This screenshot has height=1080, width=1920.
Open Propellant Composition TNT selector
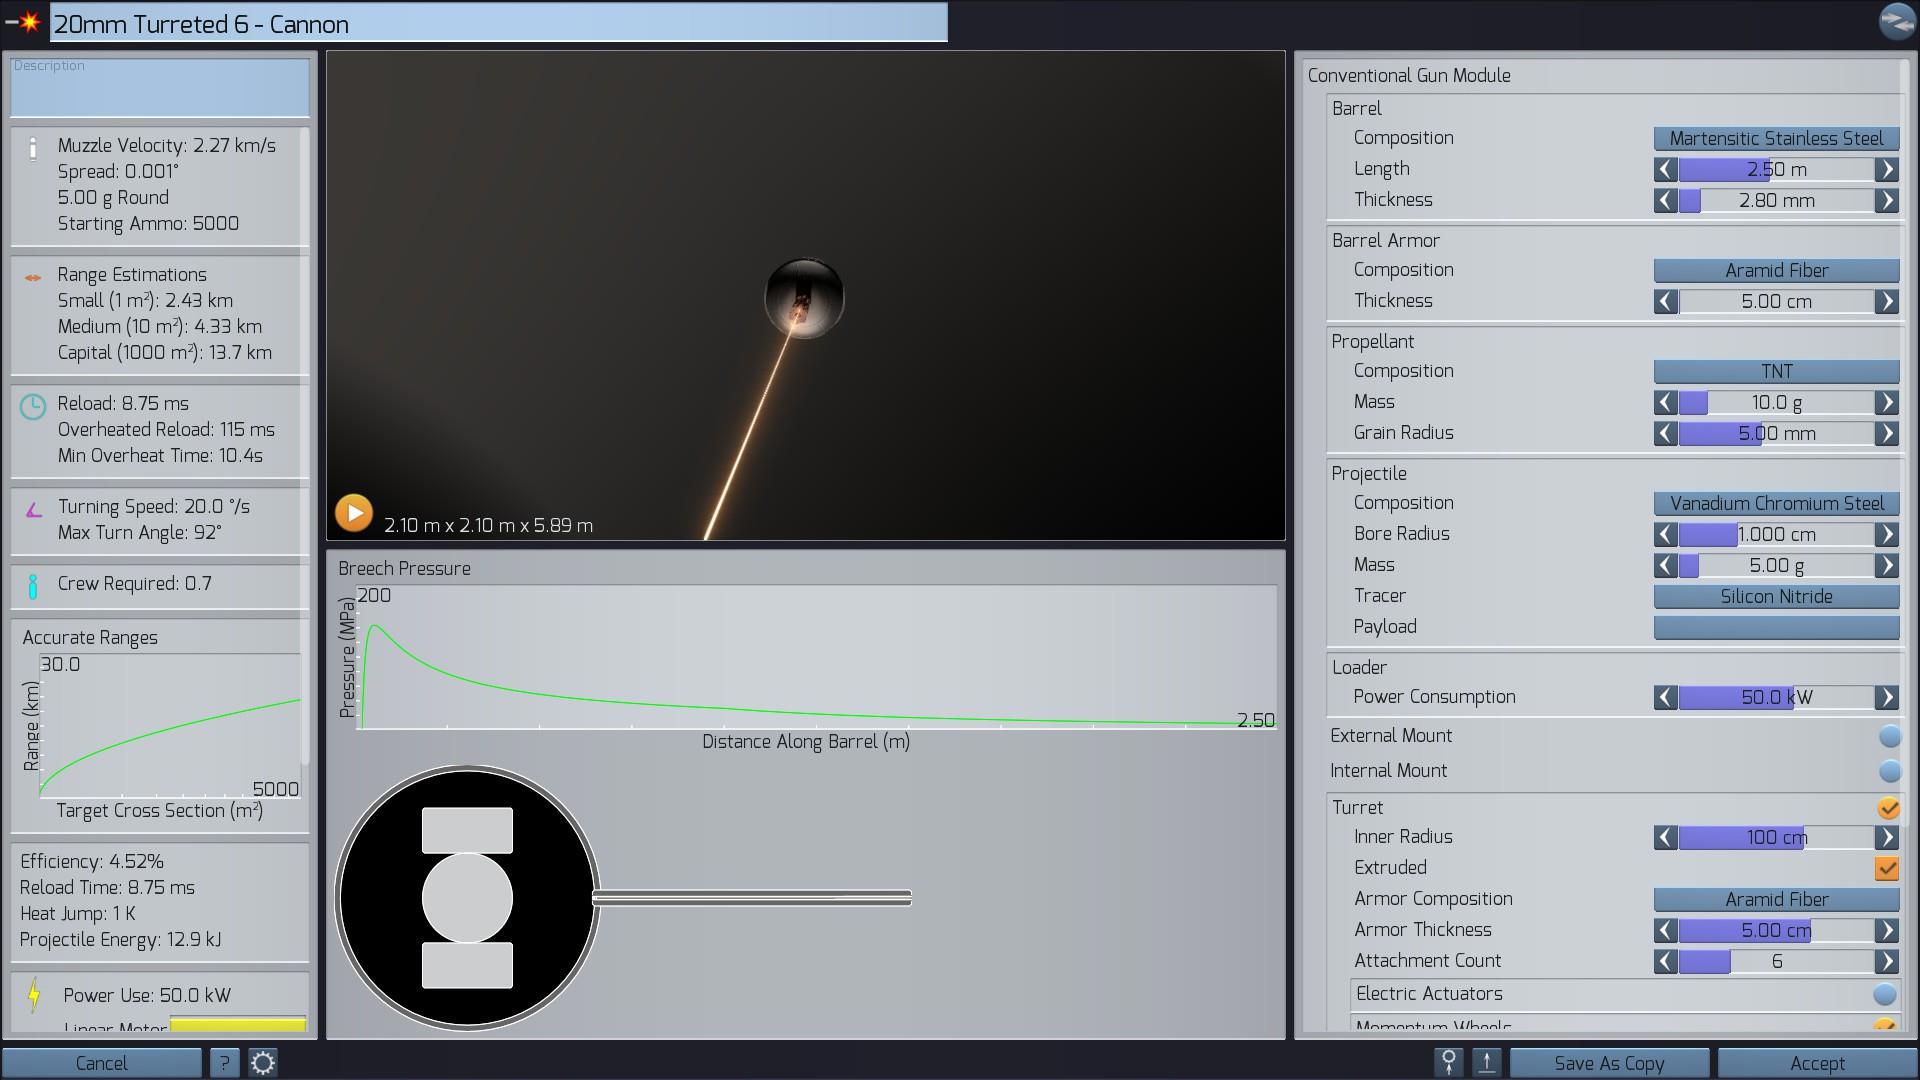click(1776, 372)
